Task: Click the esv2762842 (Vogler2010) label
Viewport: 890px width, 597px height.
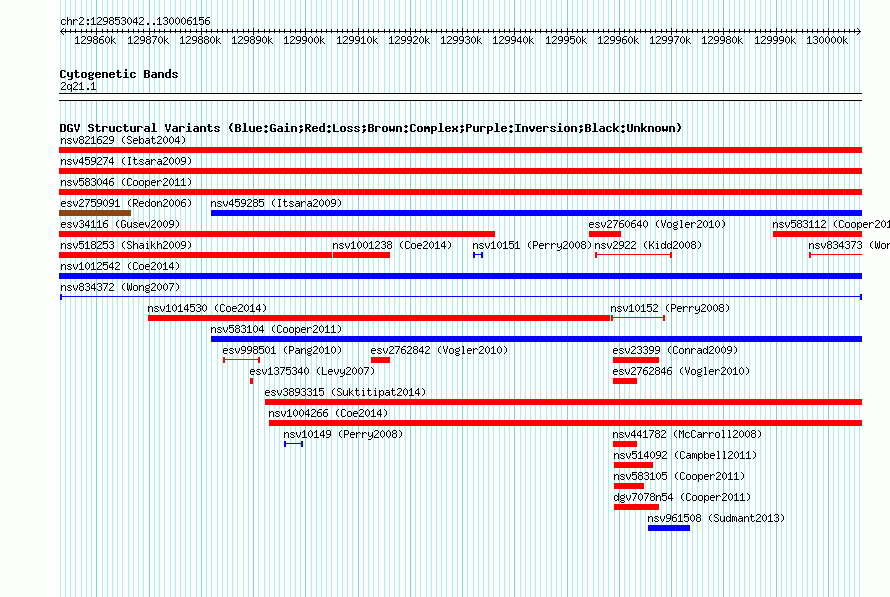Action: [x=439, y=350]
